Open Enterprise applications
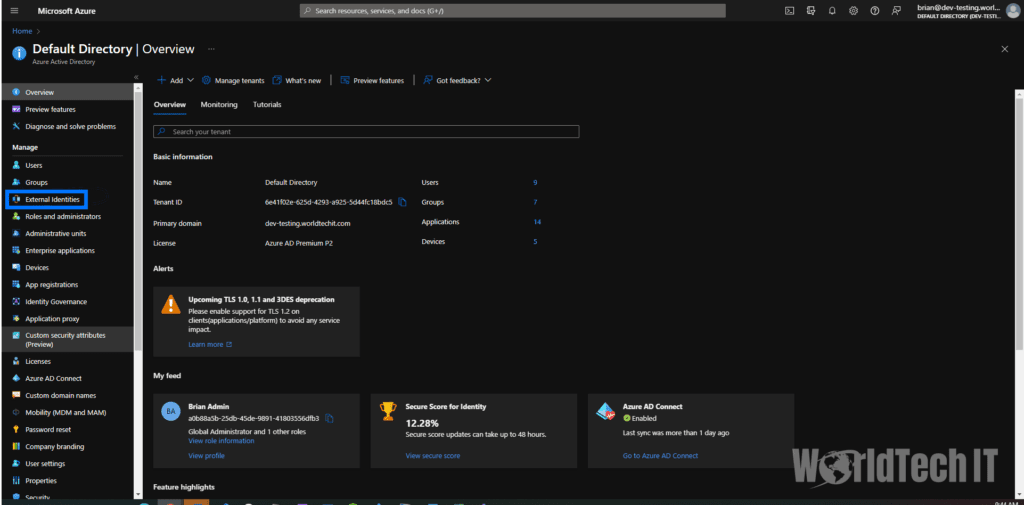This screenshot has height=505, width=1024. coord(62,250)
